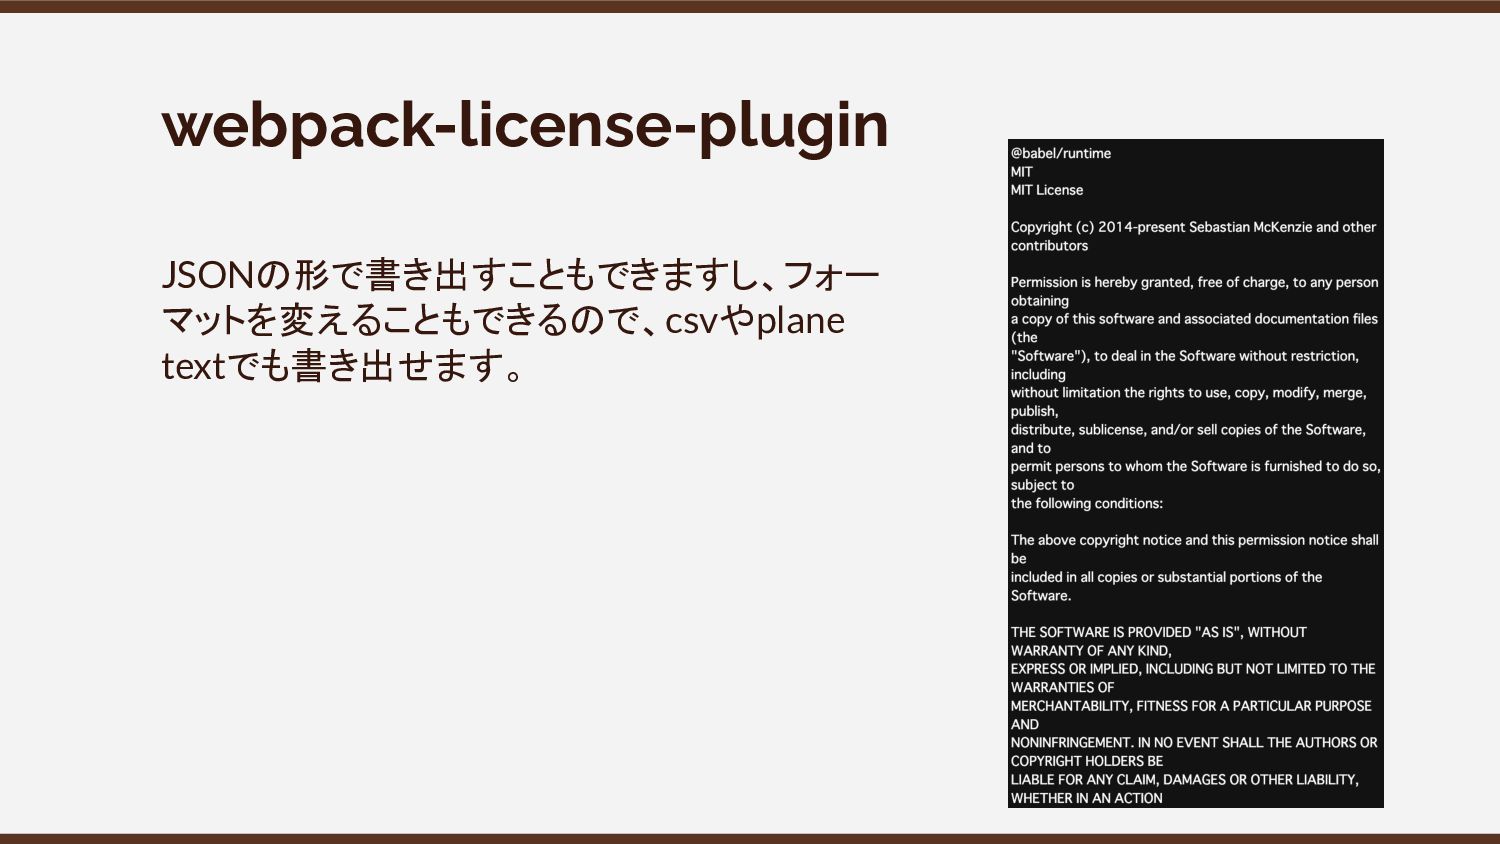Click 'distribute, sublicense, and/or sell copies' line
This screenshot has width=1500, height=844.
pyautogui.click(x=1188, y=430)
